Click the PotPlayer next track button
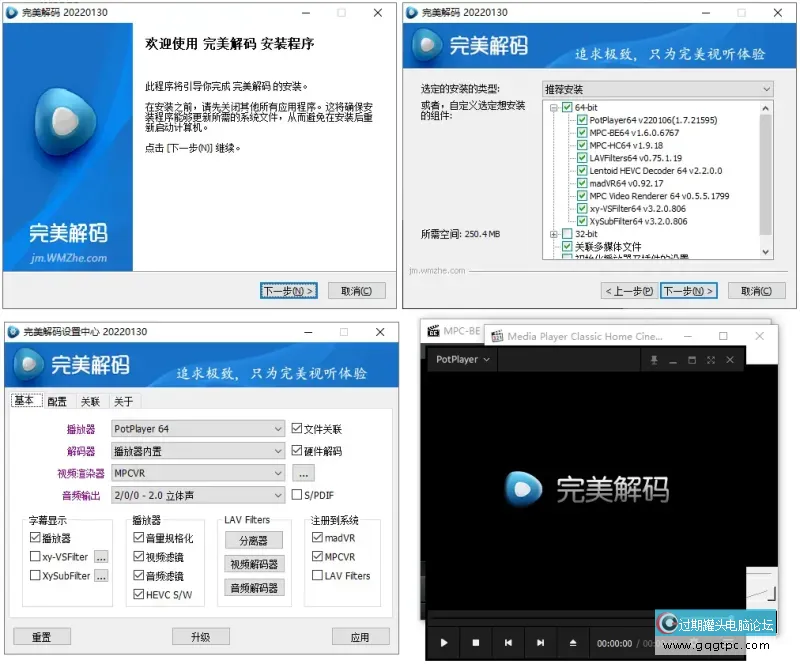Image resolution: width=800 pixels, height=664 pixels. tap(540, 643)
